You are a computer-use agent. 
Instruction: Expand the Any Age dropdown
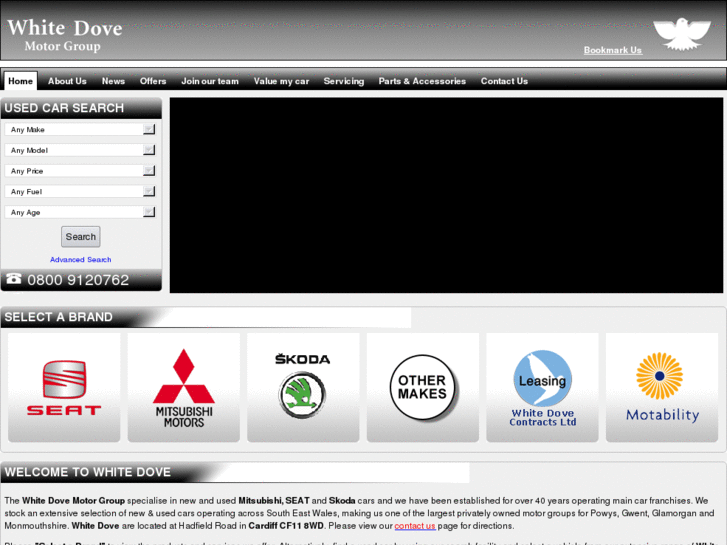click(80, 212)
